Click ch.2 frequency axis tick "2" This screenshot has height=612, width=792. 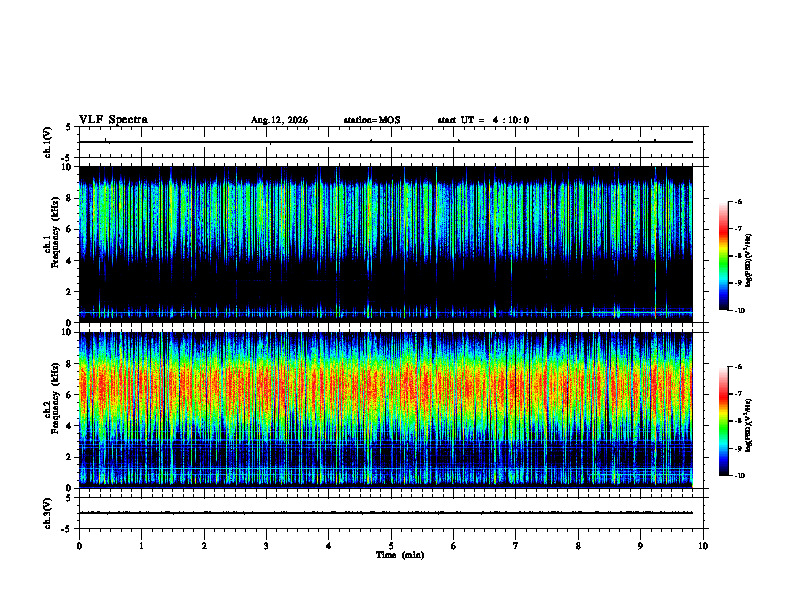tap(70, 457)
